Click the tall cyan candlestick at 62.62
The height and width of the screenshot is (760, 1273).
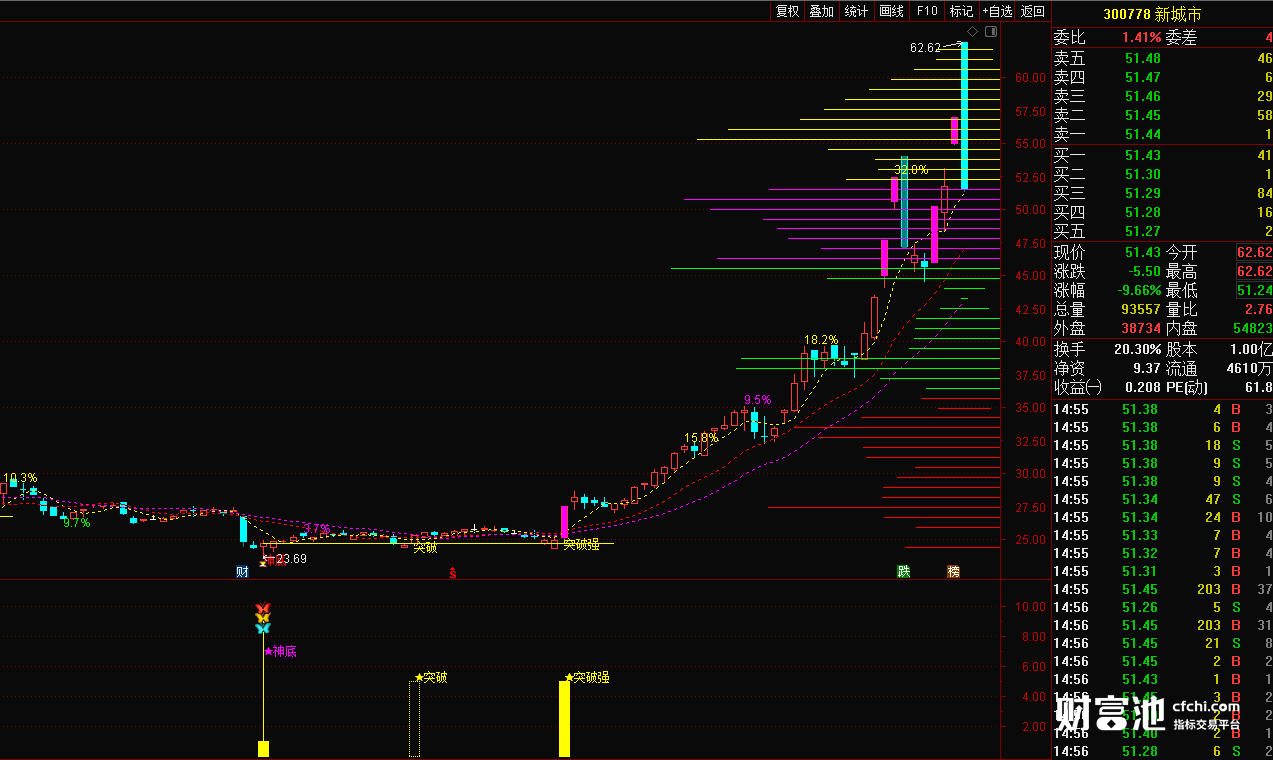(x=965, y=115)
